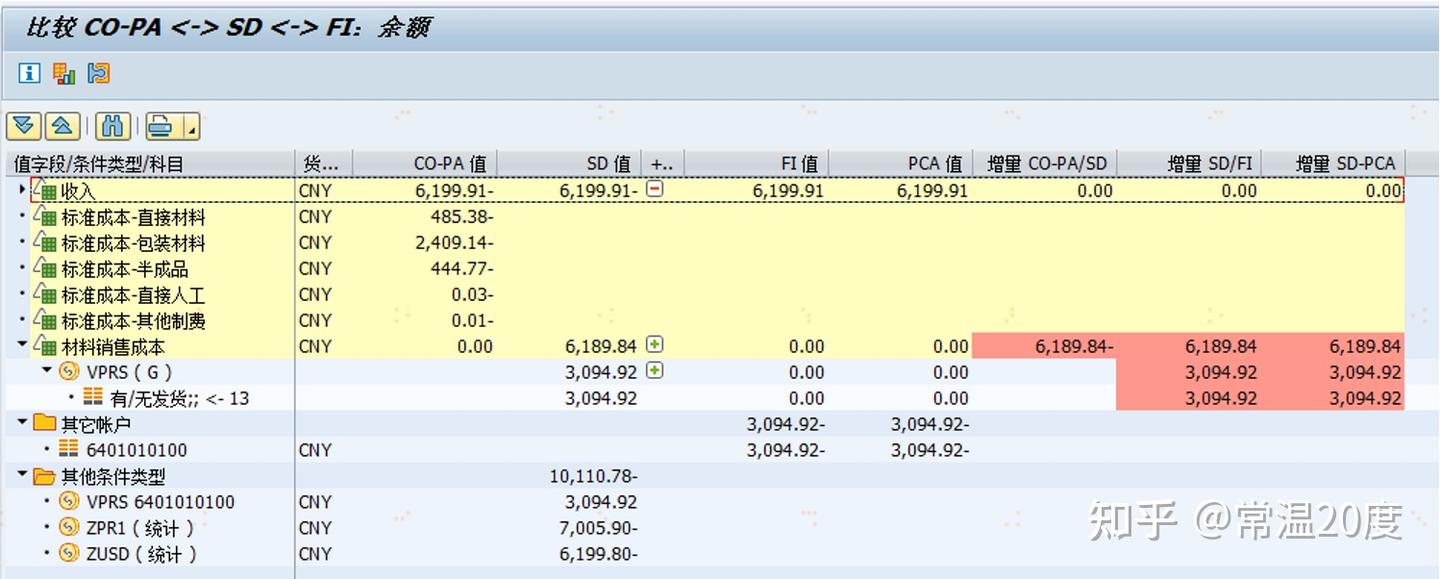Expand VPRS（G）detail via green plus toggle
This screenshot has height=579, width=1440.
click(x=655, y=372)
